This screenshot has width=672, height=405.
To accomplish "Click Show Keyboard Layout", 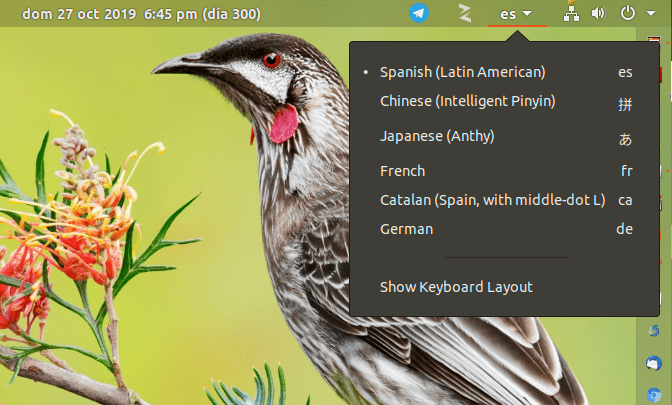I will (x=504, y=287).
